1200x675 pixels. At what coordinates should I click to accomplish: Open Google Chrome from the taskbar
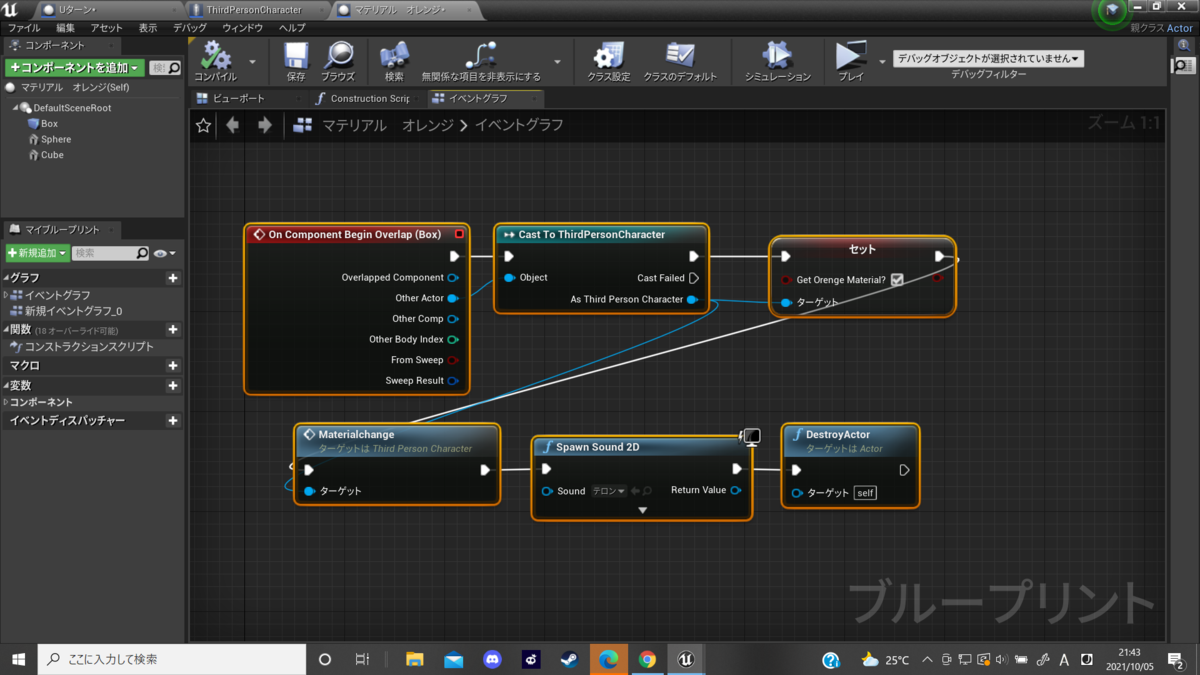(x=647, y=660)
